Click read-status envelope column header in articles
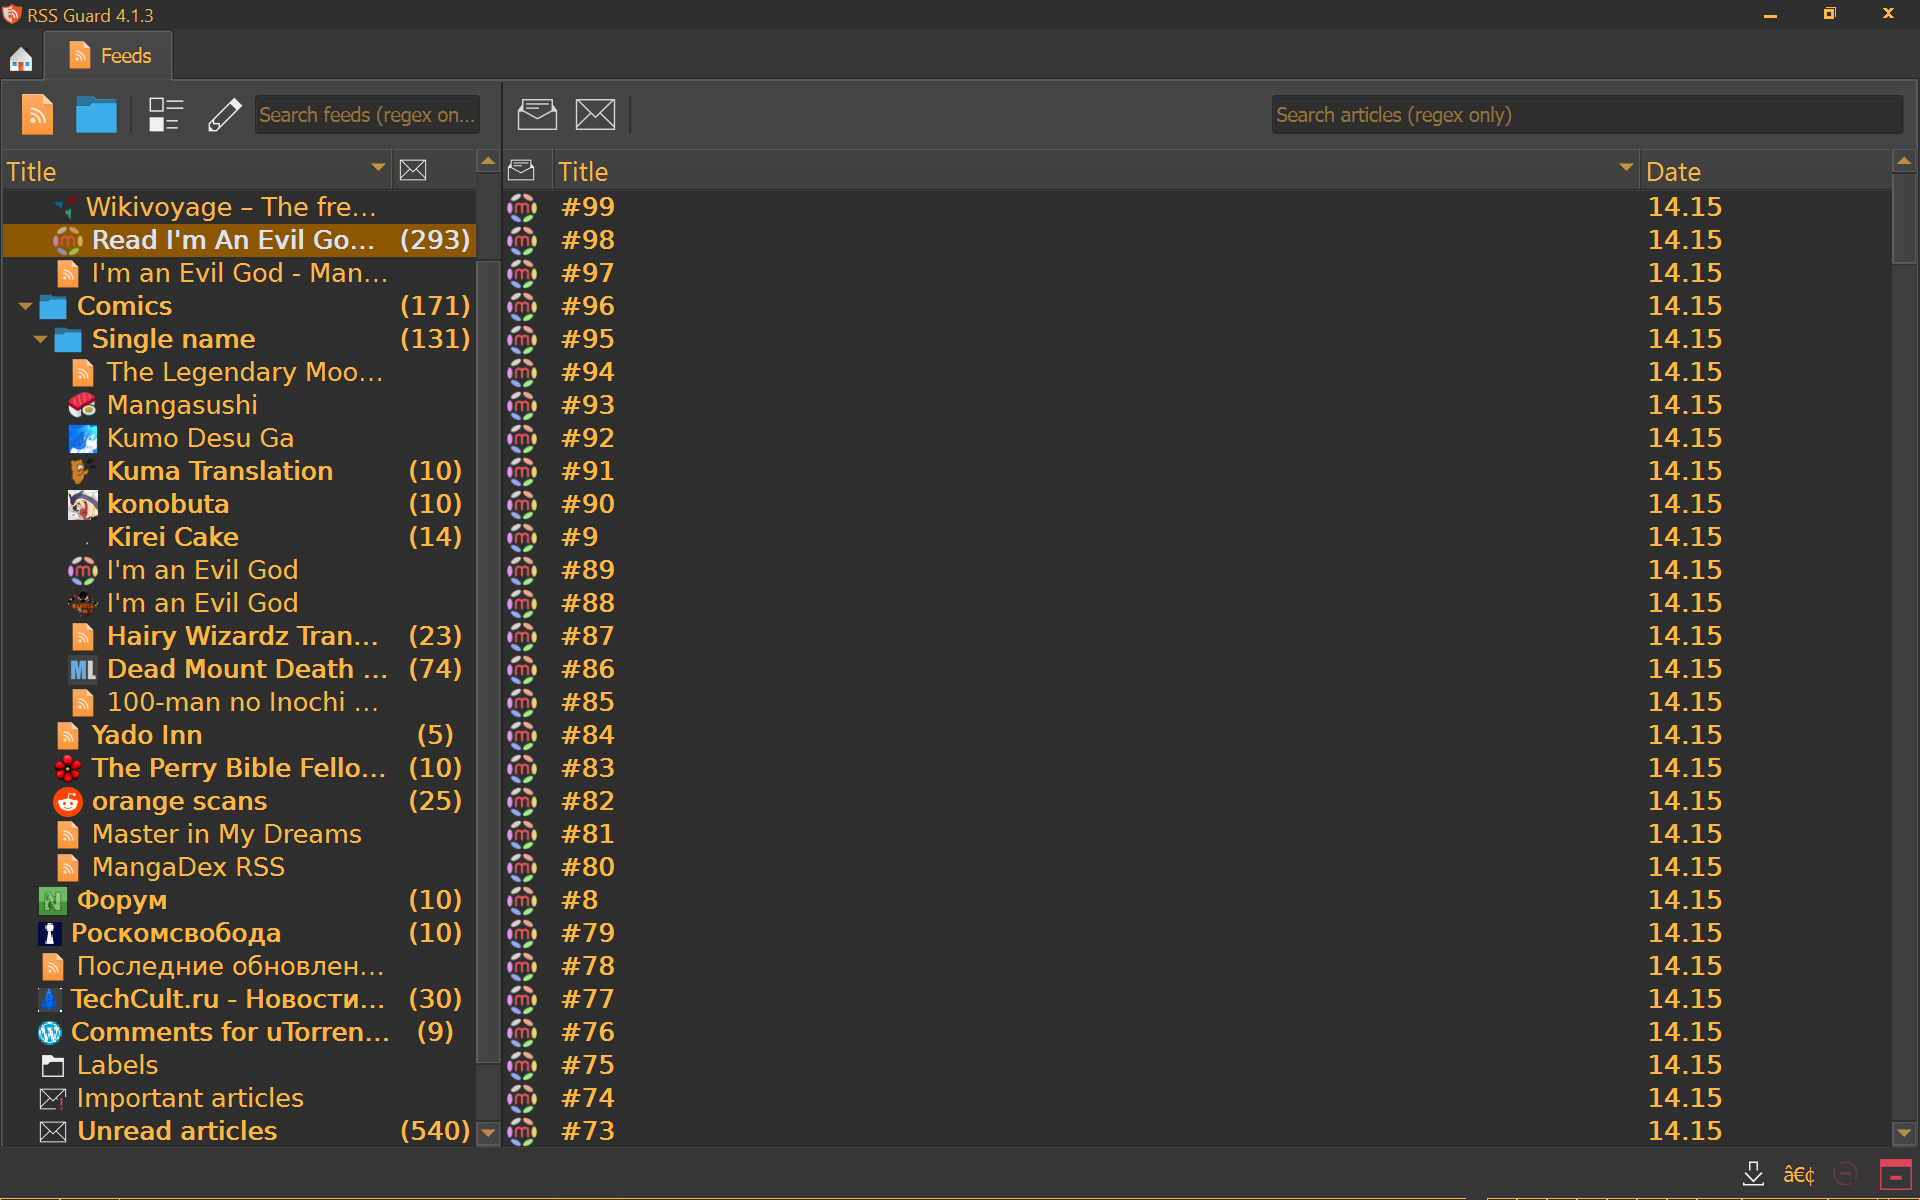This screenshot has width=1920, height=1200. 522,171
